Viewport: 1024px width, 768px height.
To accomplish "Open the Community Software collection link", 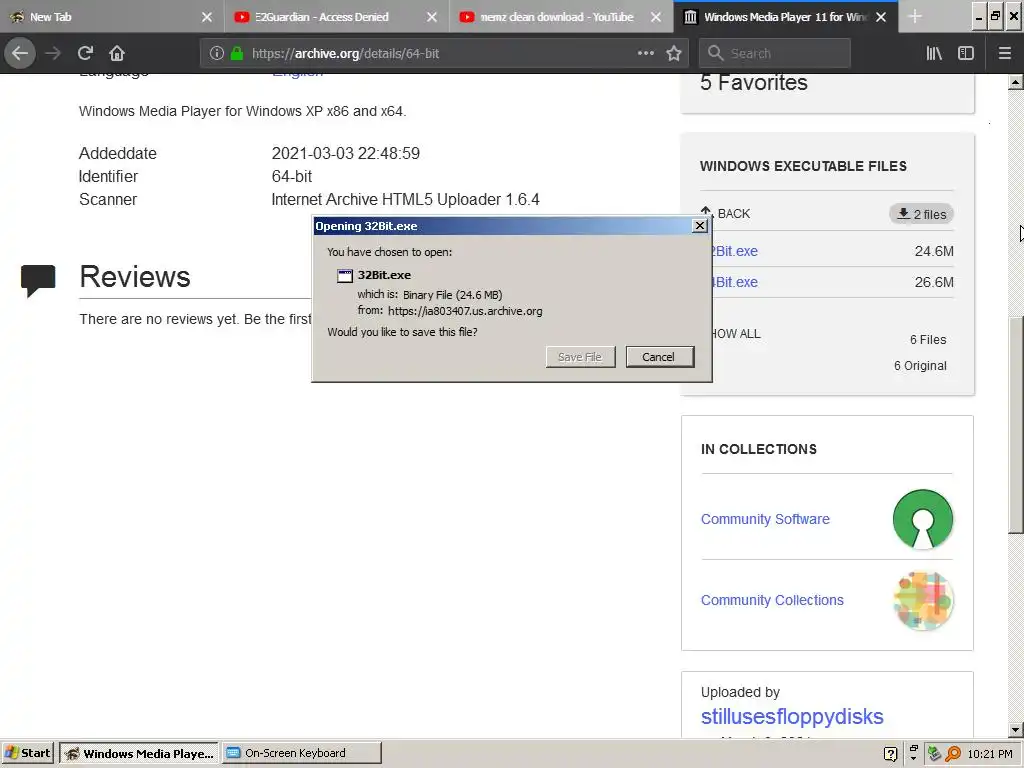I will point(765,519).
